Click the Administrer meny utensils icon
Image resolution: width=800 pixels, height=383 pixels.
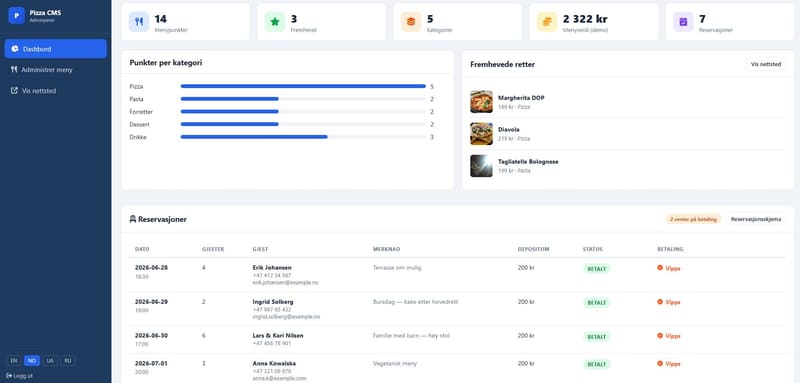(x=14, y=69)
